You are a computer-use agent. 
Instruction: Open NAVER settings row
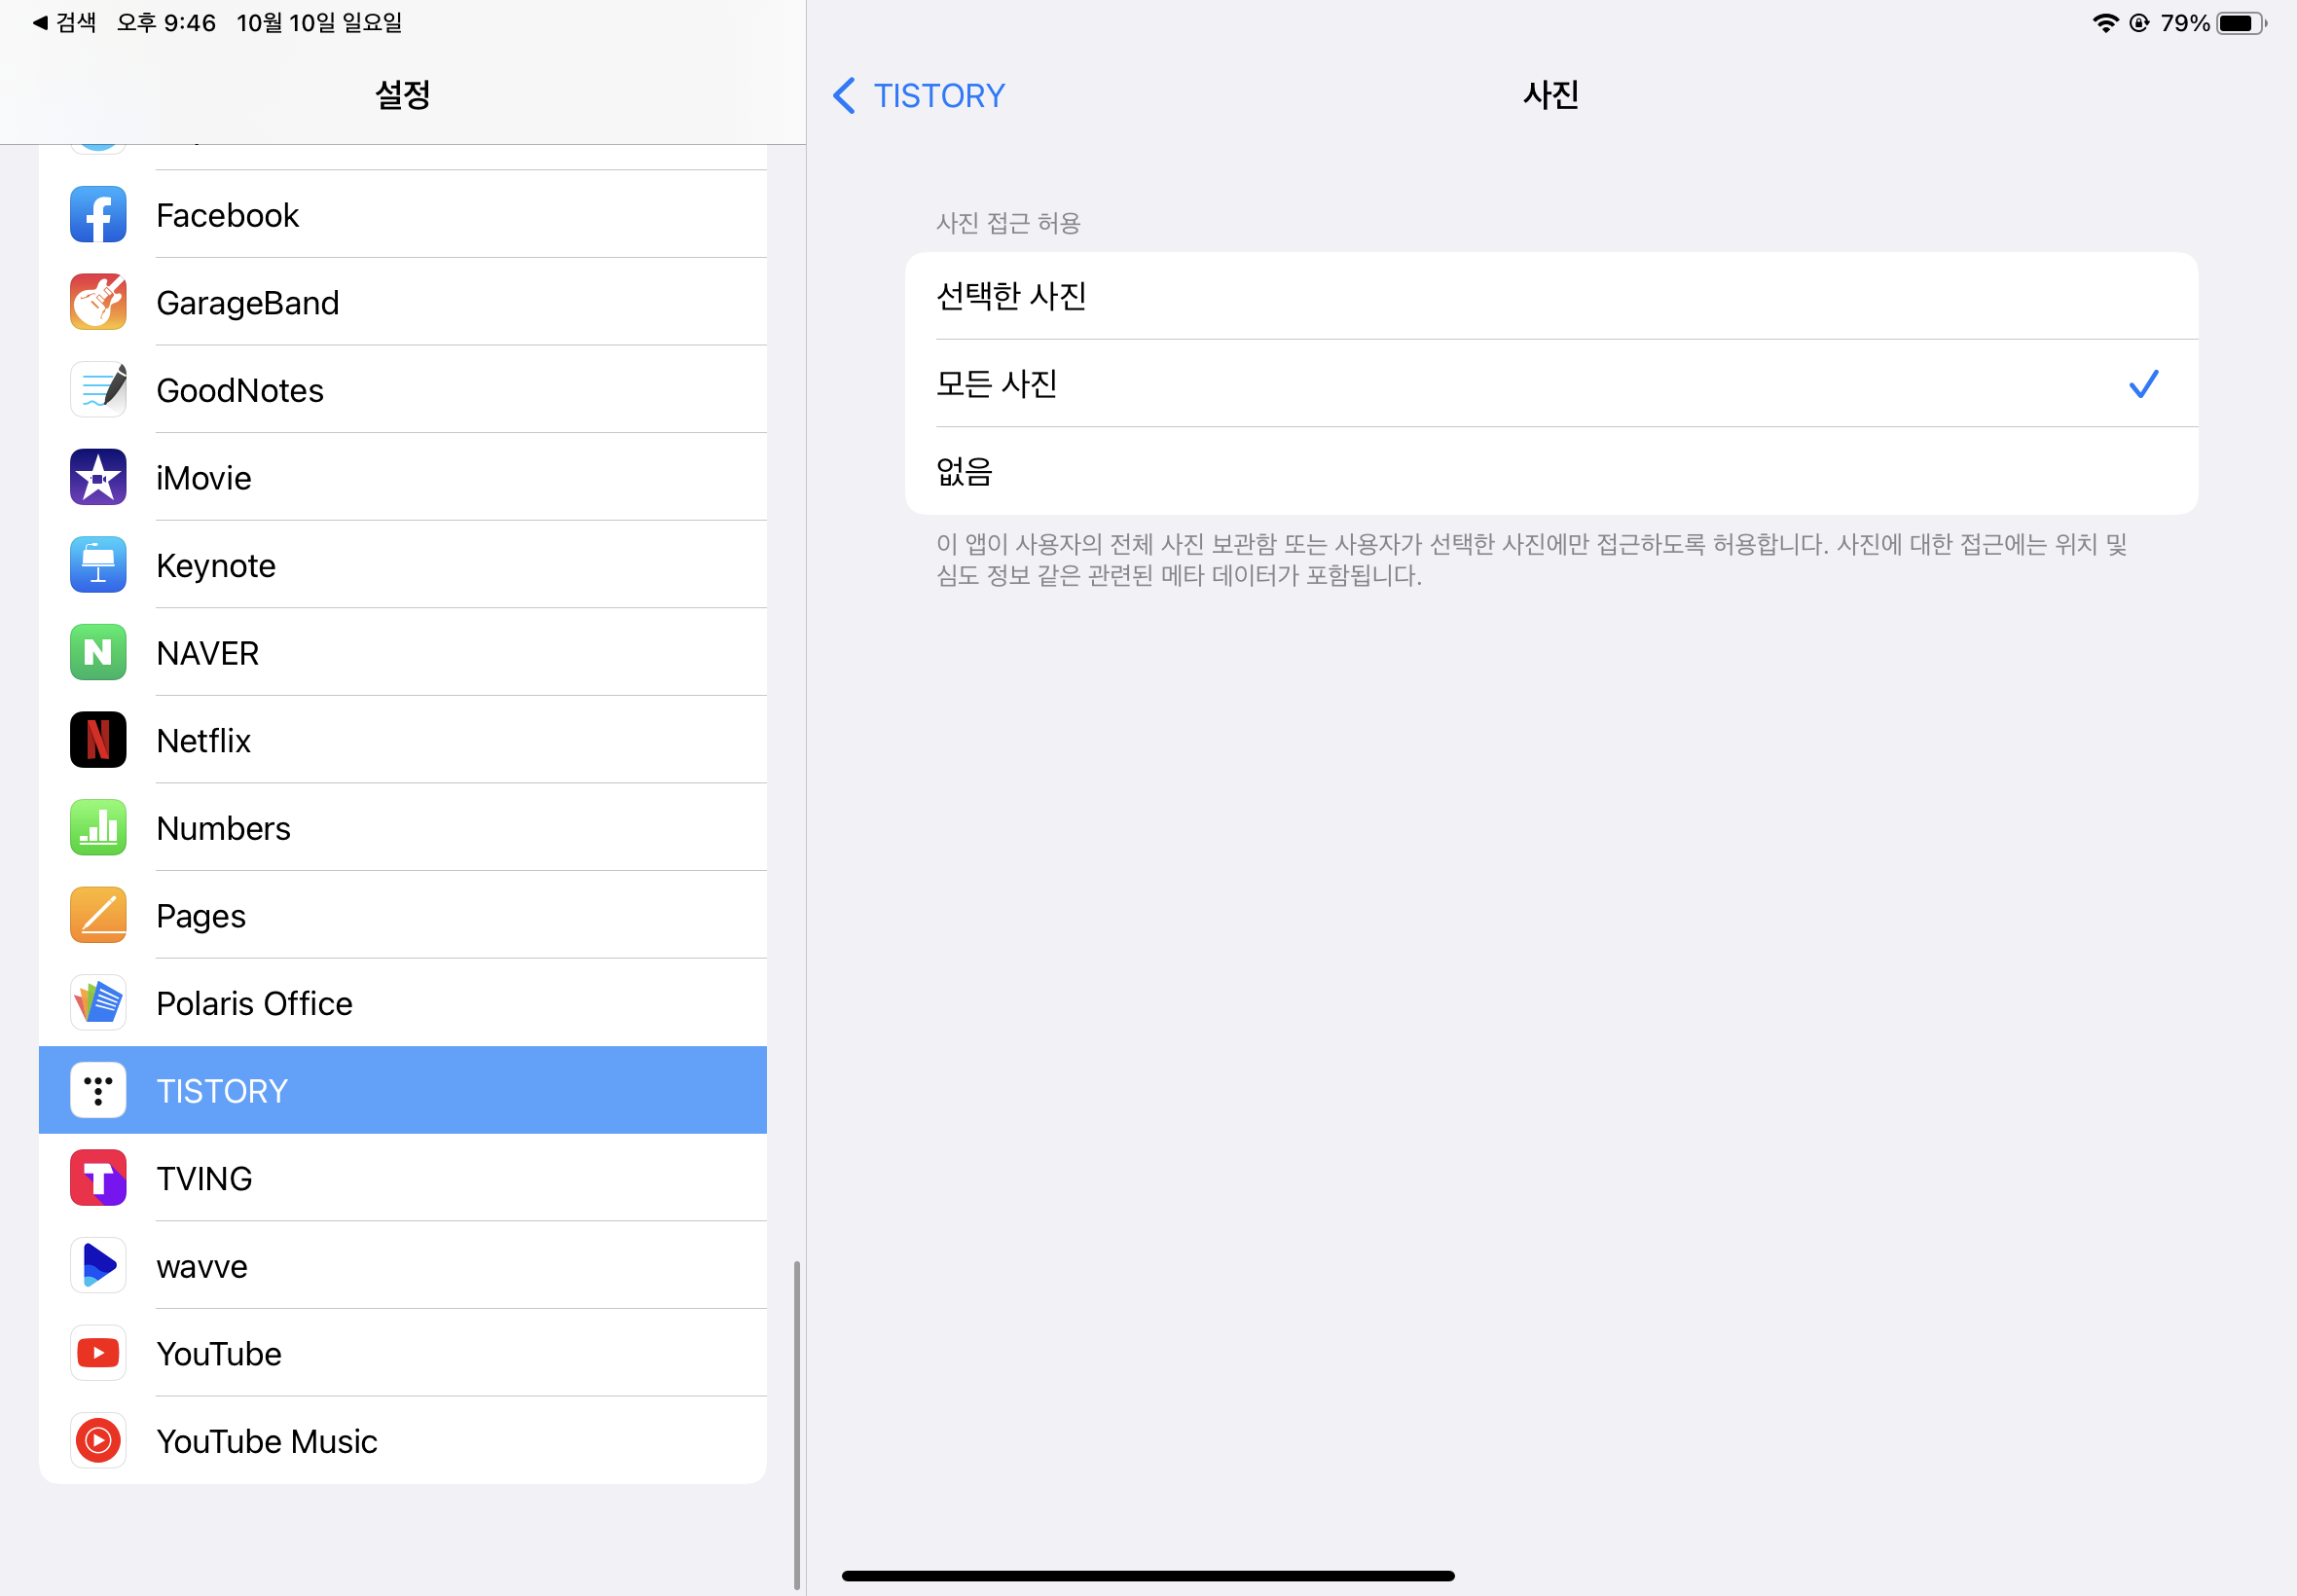tap(403, 652)
